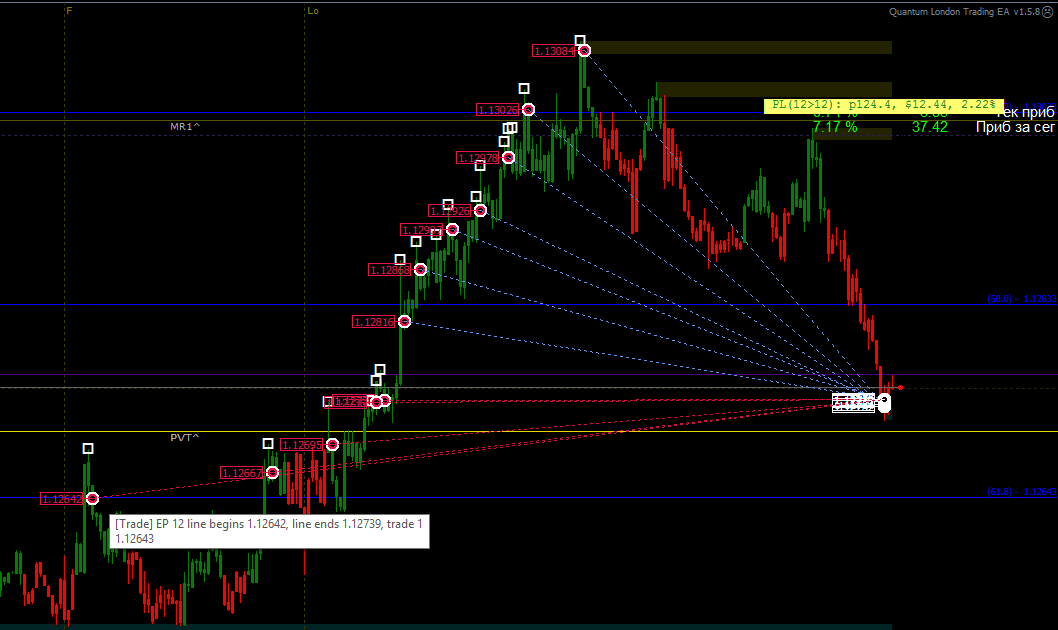Select the entry circle marker beside 1.12978
Viewport: 1058px width, 630px height.
[508, 157]
